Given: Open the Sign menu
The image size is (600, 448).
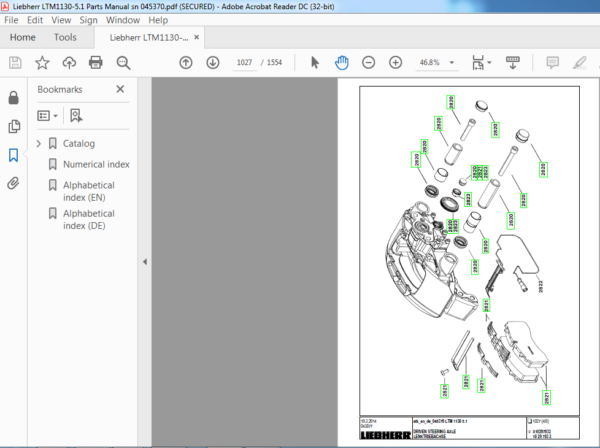Looking at the screenshot, I should point(88,20).
